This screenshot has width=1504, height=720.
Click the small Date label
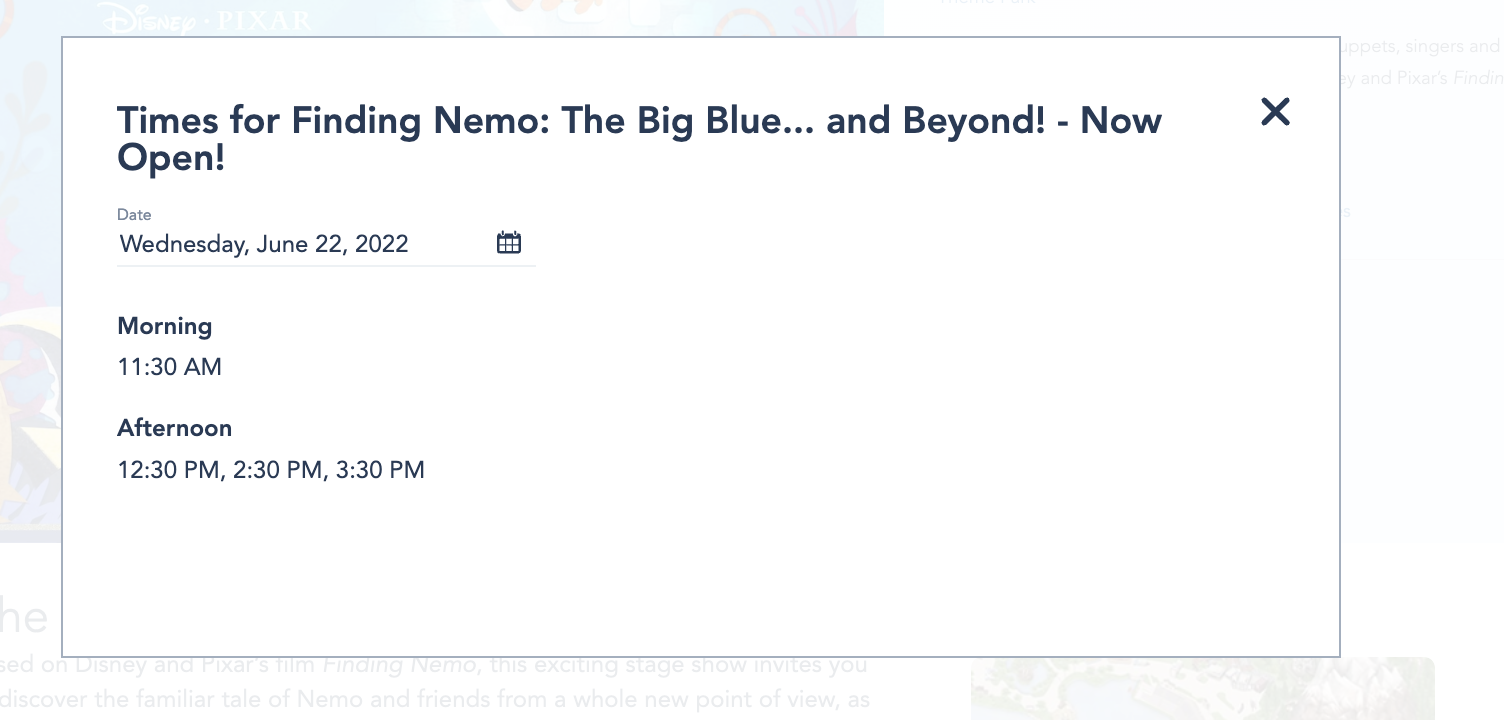pos(134,214)
